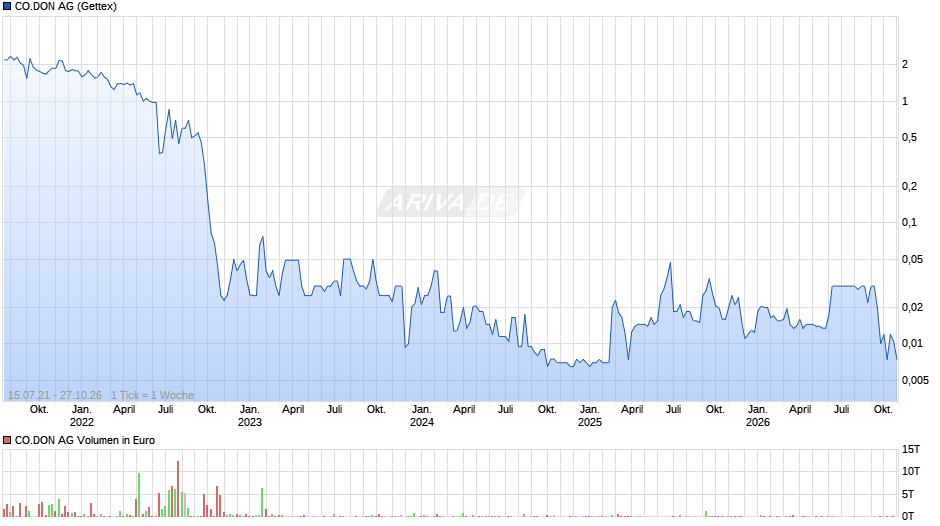Click the 'CO.DON AG Volumen in Euro' title

click(x=85, y=440)
